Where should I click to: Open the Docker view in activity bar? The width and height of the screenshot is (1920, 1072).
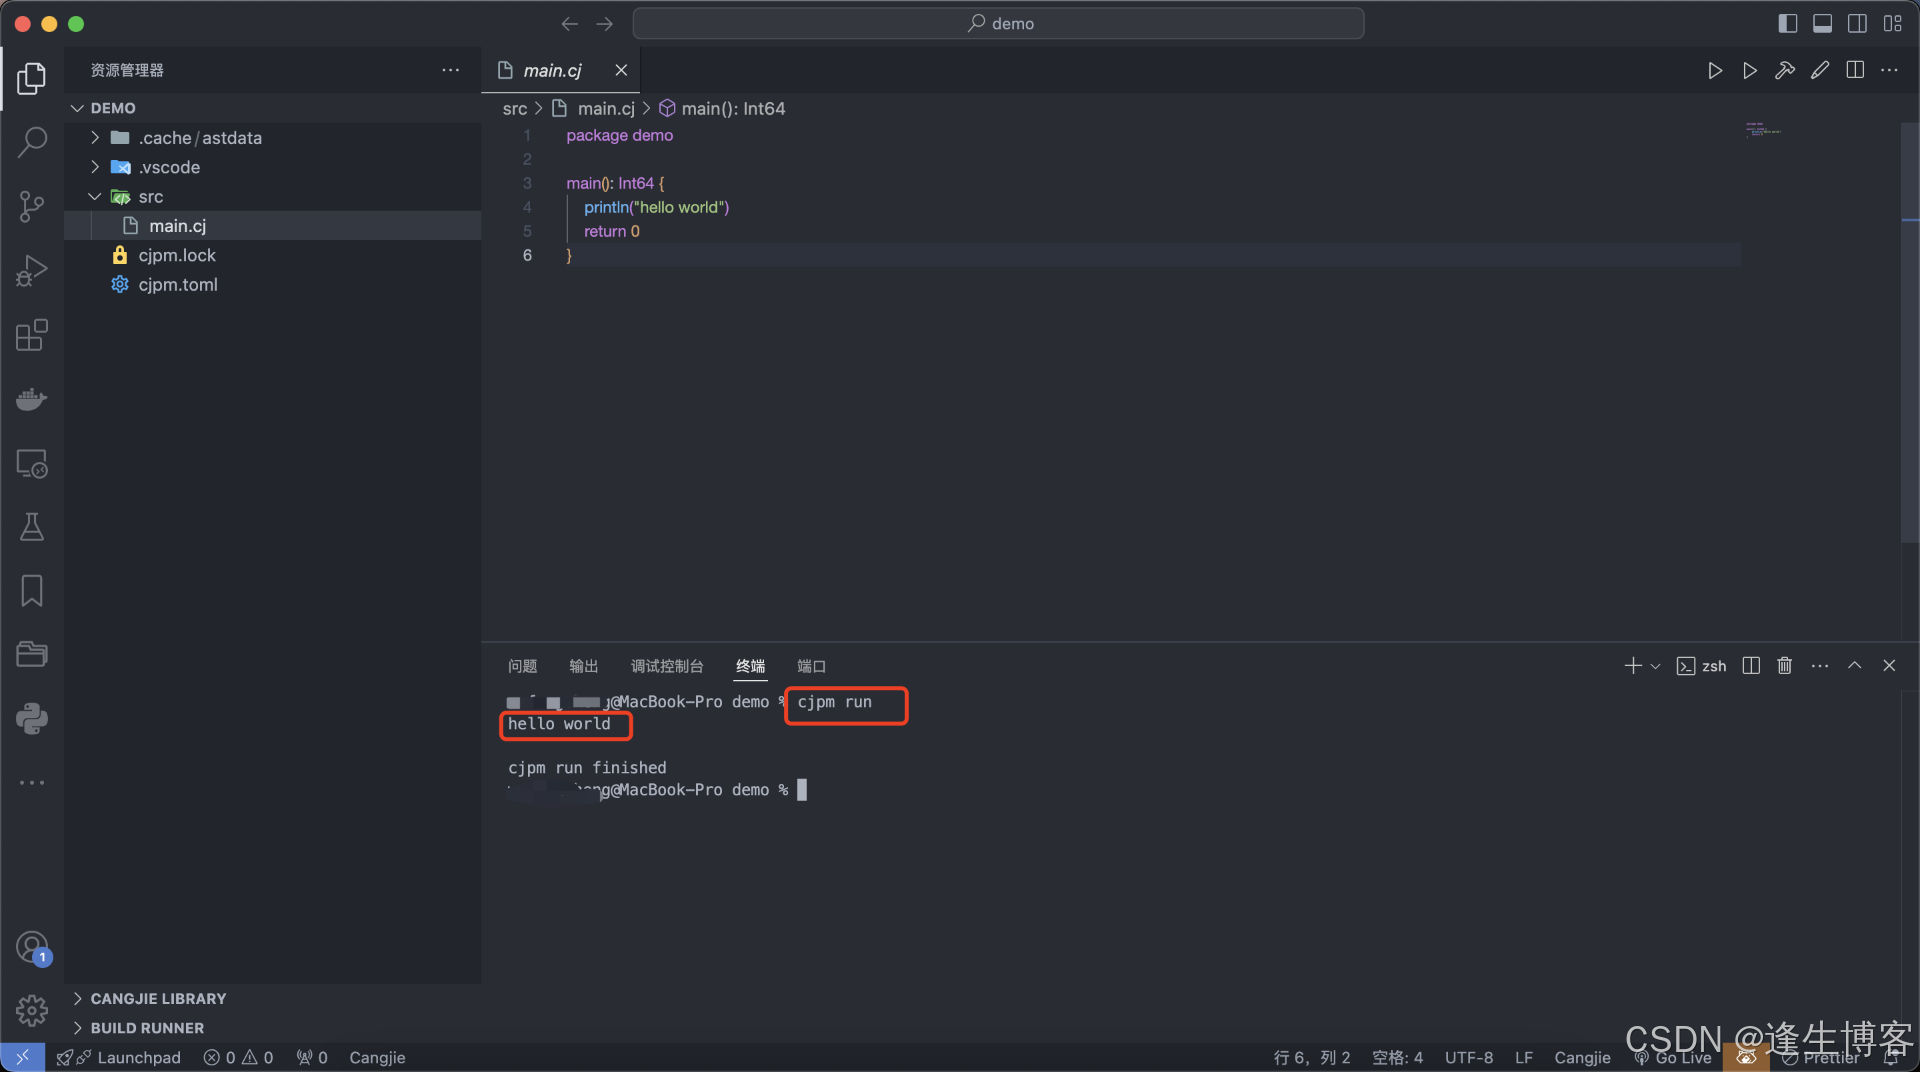pyautogui.click(x=32, y=399)
